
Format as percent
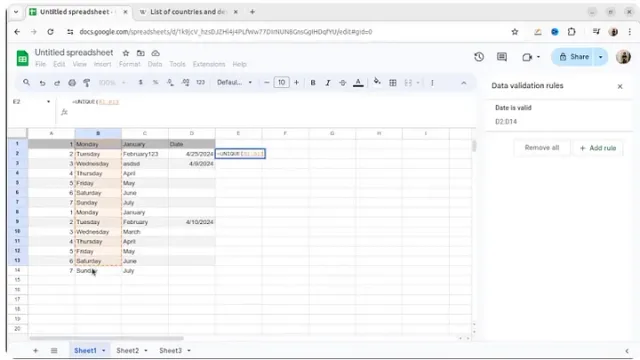[155, 82]
